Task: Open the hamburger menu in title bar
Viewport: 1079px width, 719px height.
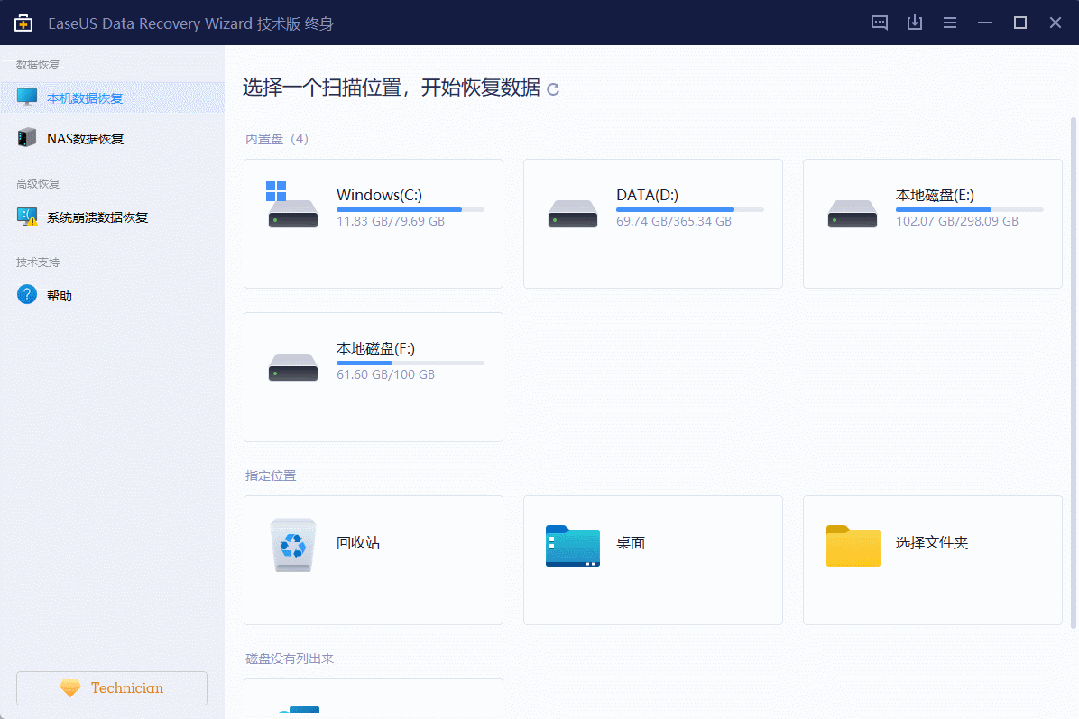Action: click(x=950, y=23)
